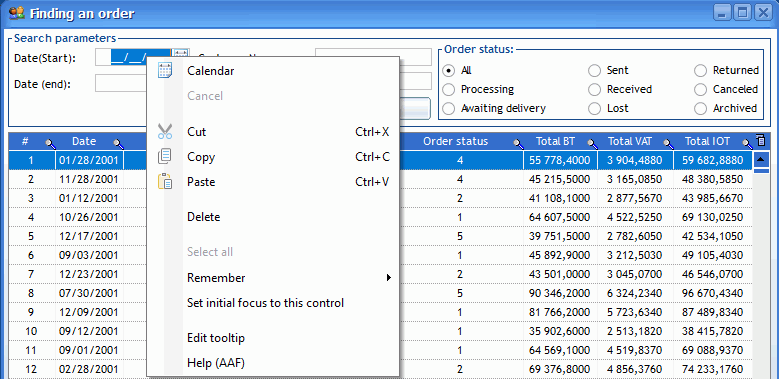Viewport: 779px width, 379px height.
Task: Click magnifier icon in # column header
Action: tap(51, 144)
